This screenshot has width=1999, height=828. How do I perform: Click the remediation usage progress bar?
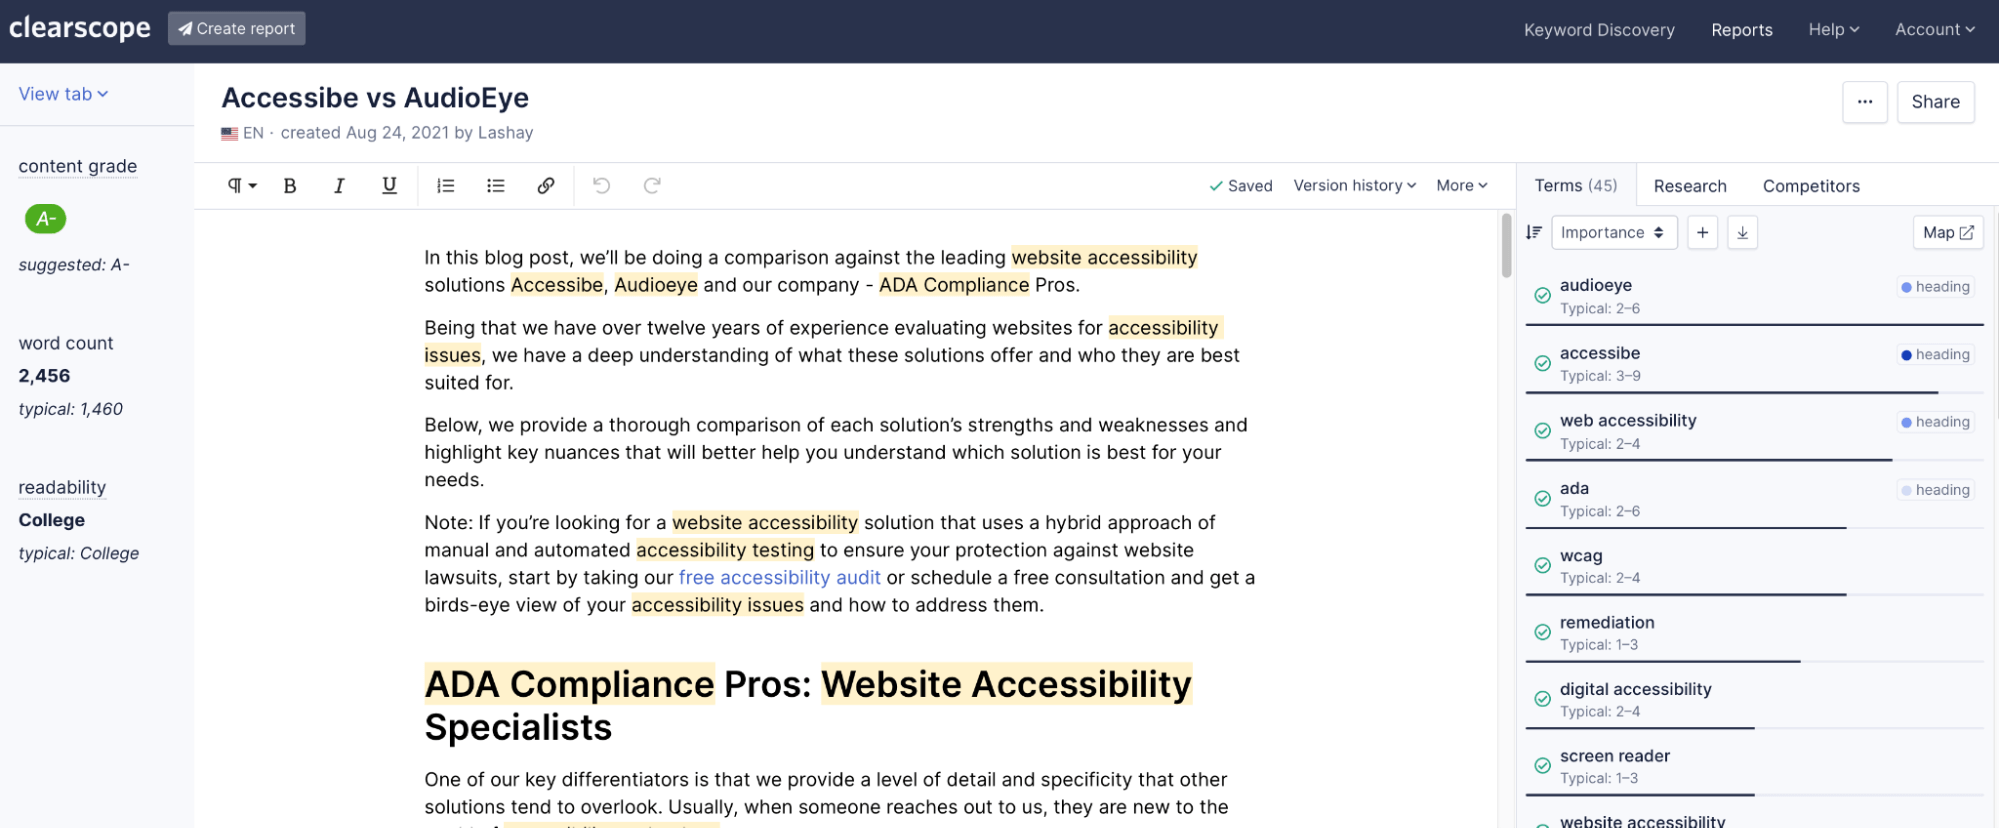click(1754, 661)
